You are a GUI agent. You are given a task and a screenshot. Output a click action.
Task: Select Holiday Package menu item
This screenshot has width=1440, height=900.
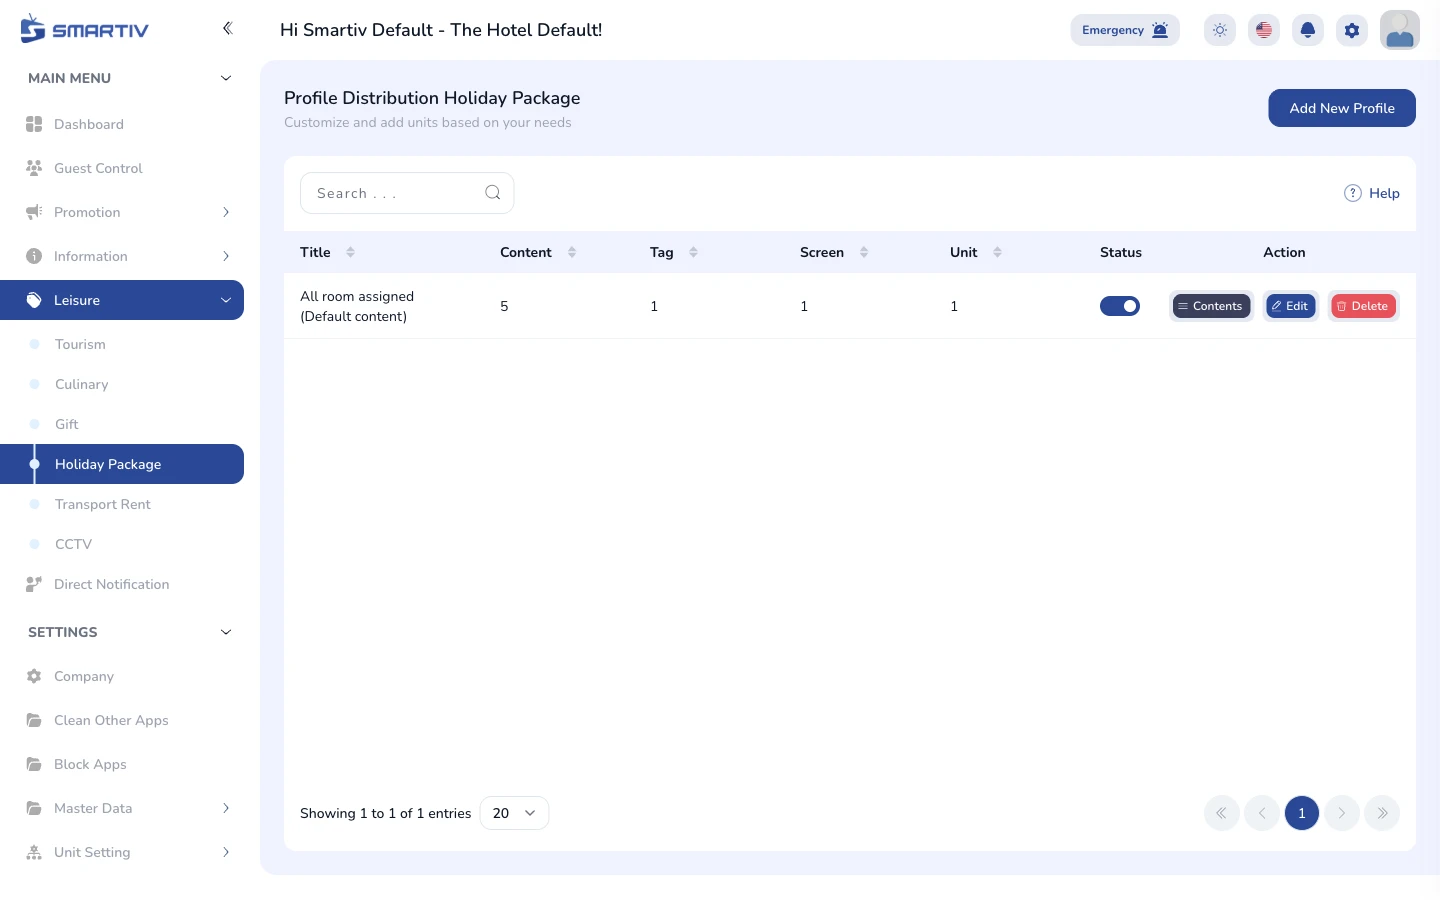coord(122,464)
